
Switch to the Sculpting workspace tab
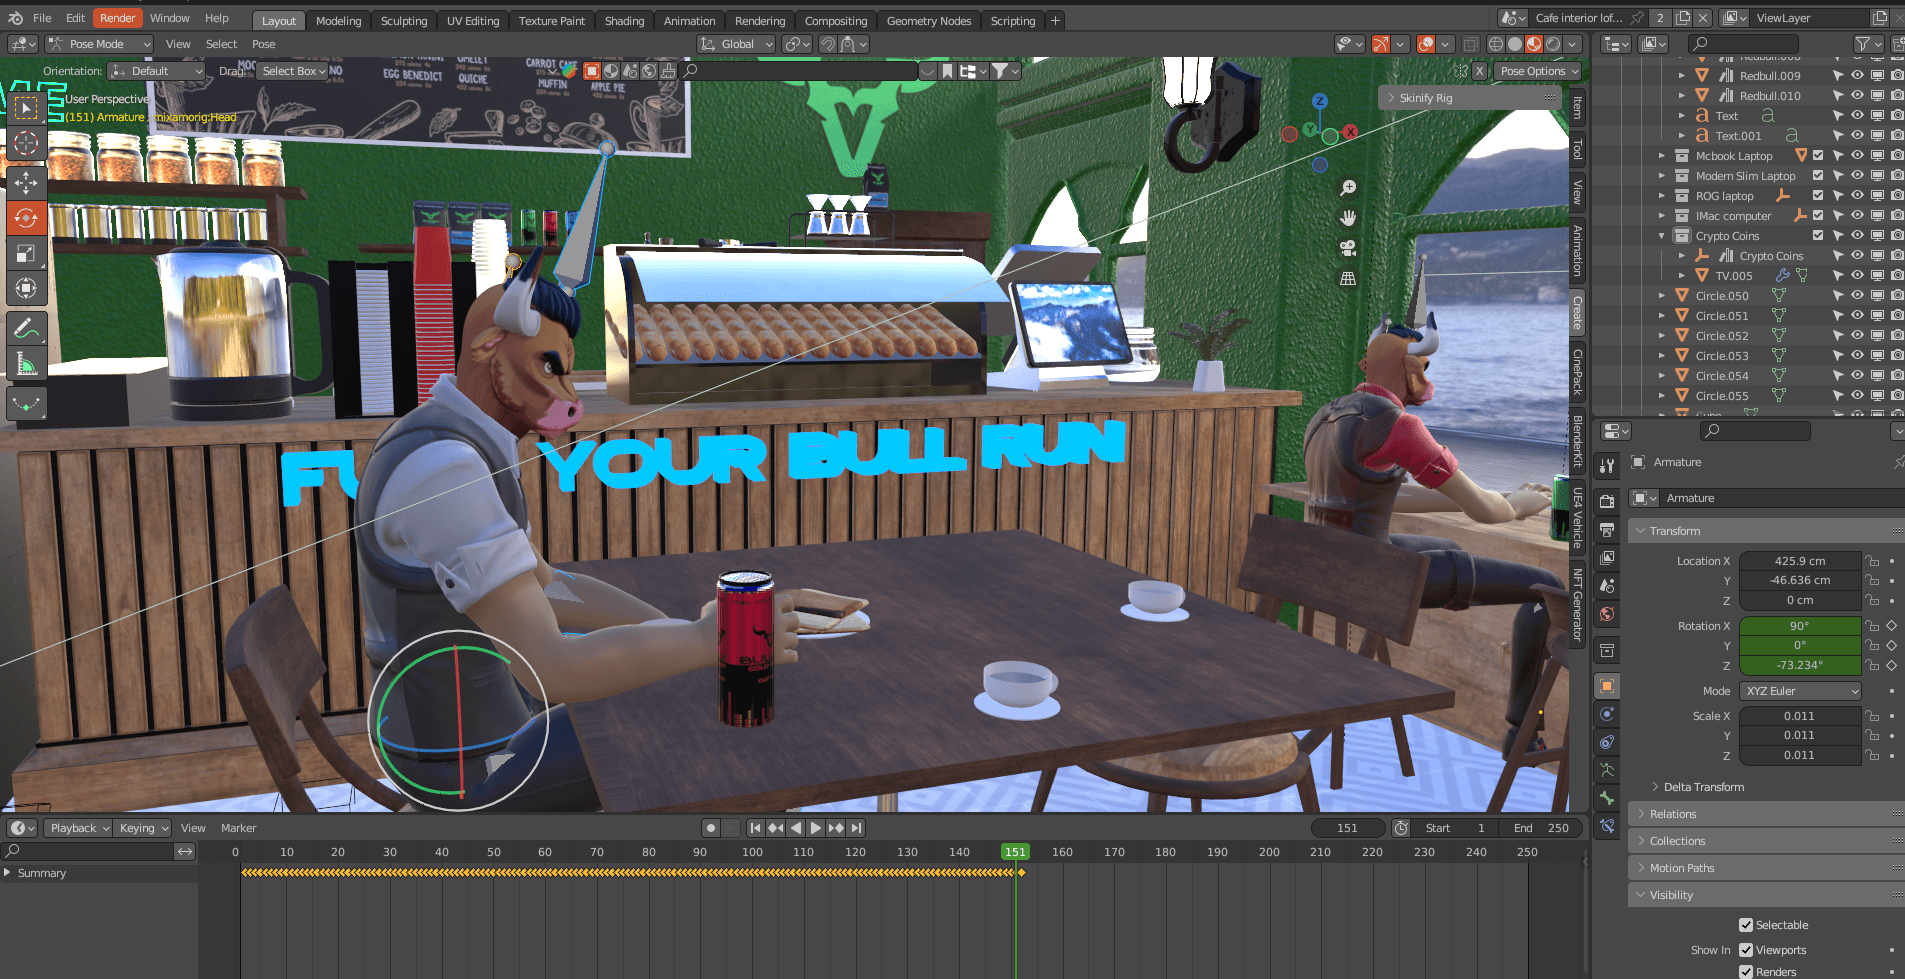[404, 21]
